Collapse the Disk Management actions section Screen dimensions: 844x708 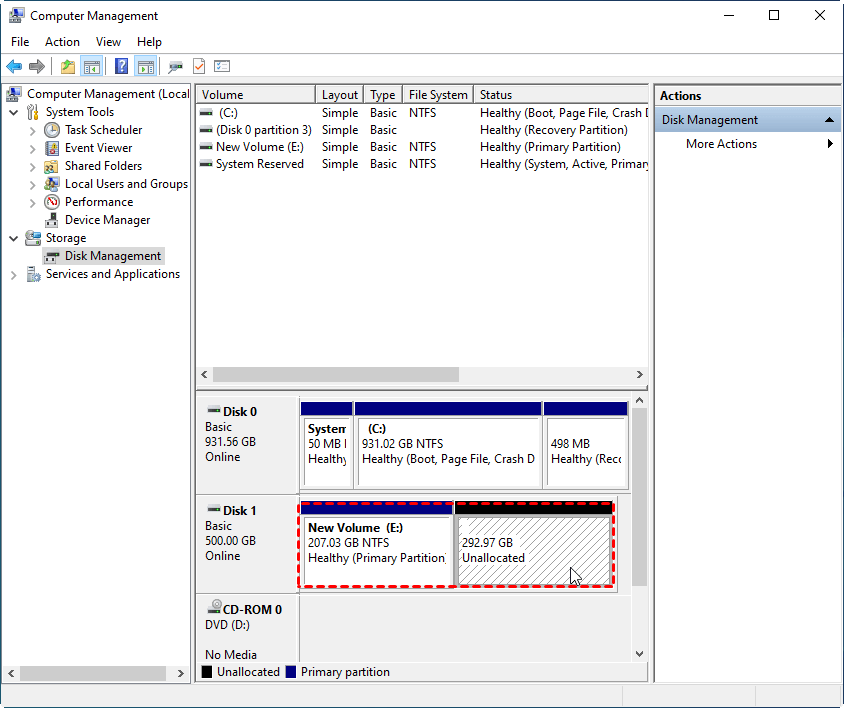pos(829,120)
